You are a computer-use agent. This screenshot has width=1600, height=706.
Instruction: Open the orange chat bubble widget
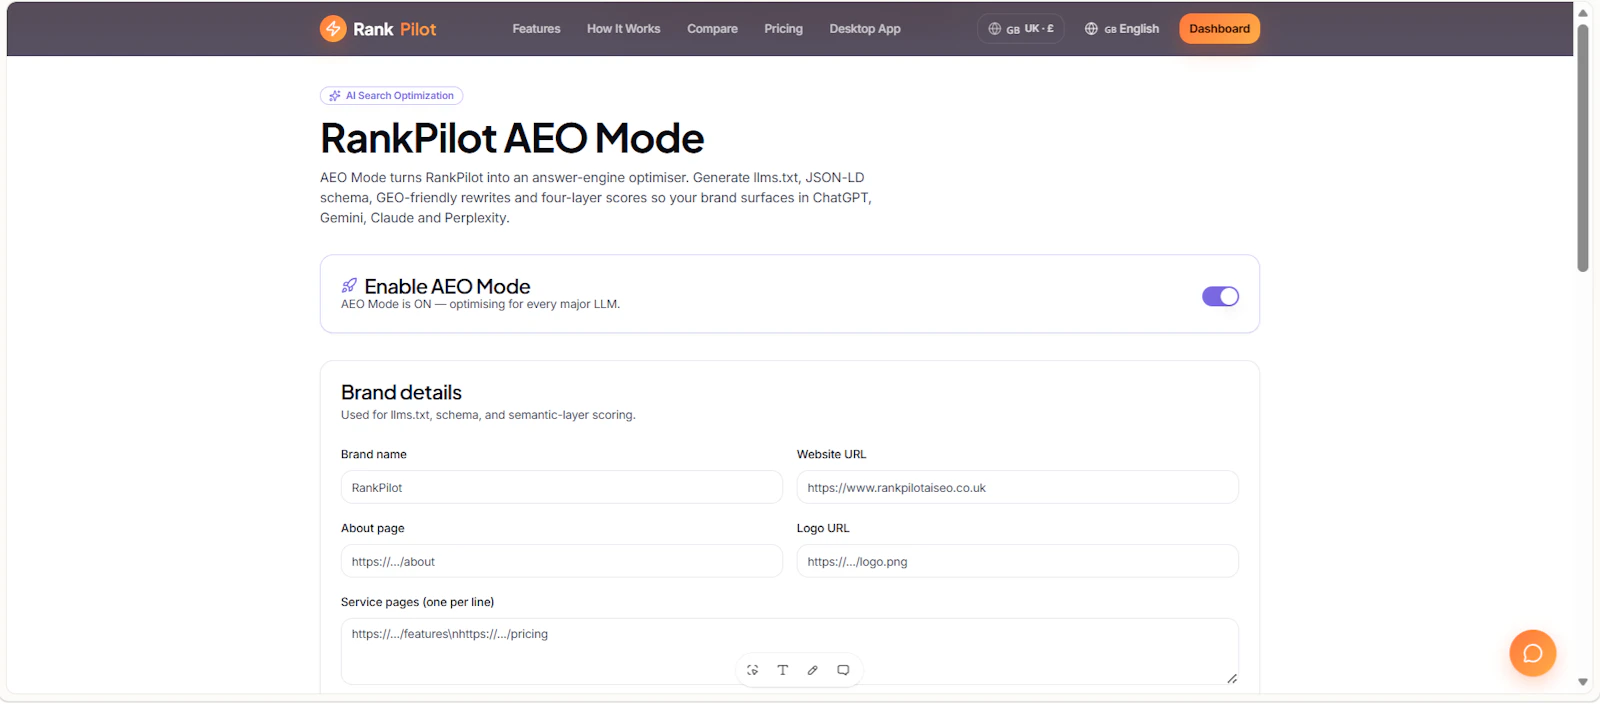pos(1532,653)
